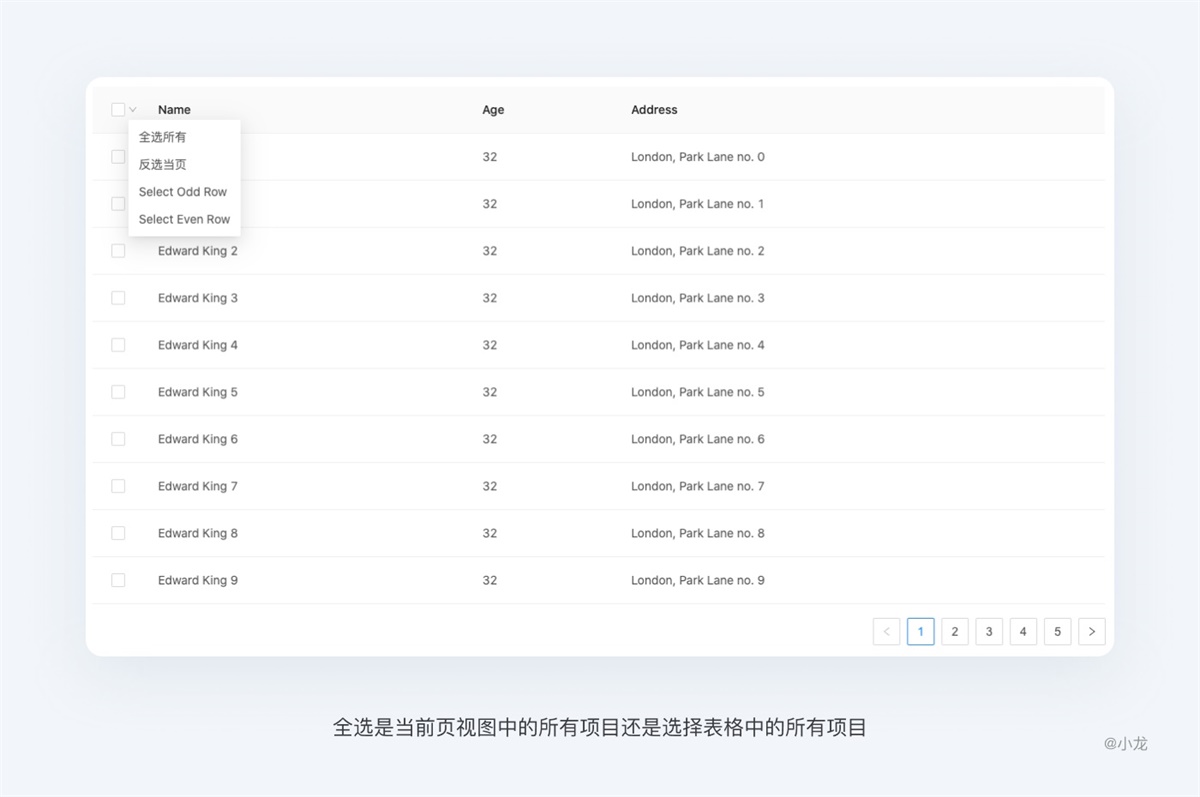Toggle the select-all checkbox in the table header

(118, 110)
